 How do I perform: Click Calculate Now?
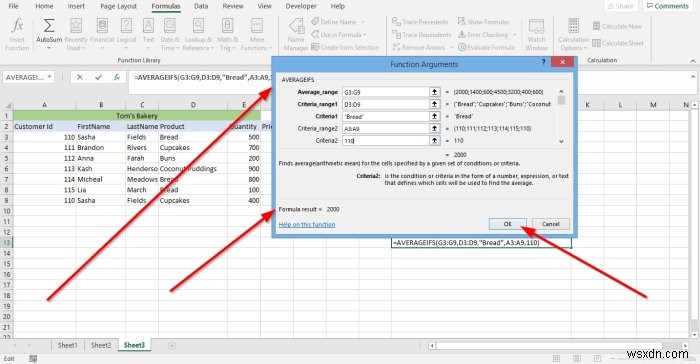click(x=617, y=26)
